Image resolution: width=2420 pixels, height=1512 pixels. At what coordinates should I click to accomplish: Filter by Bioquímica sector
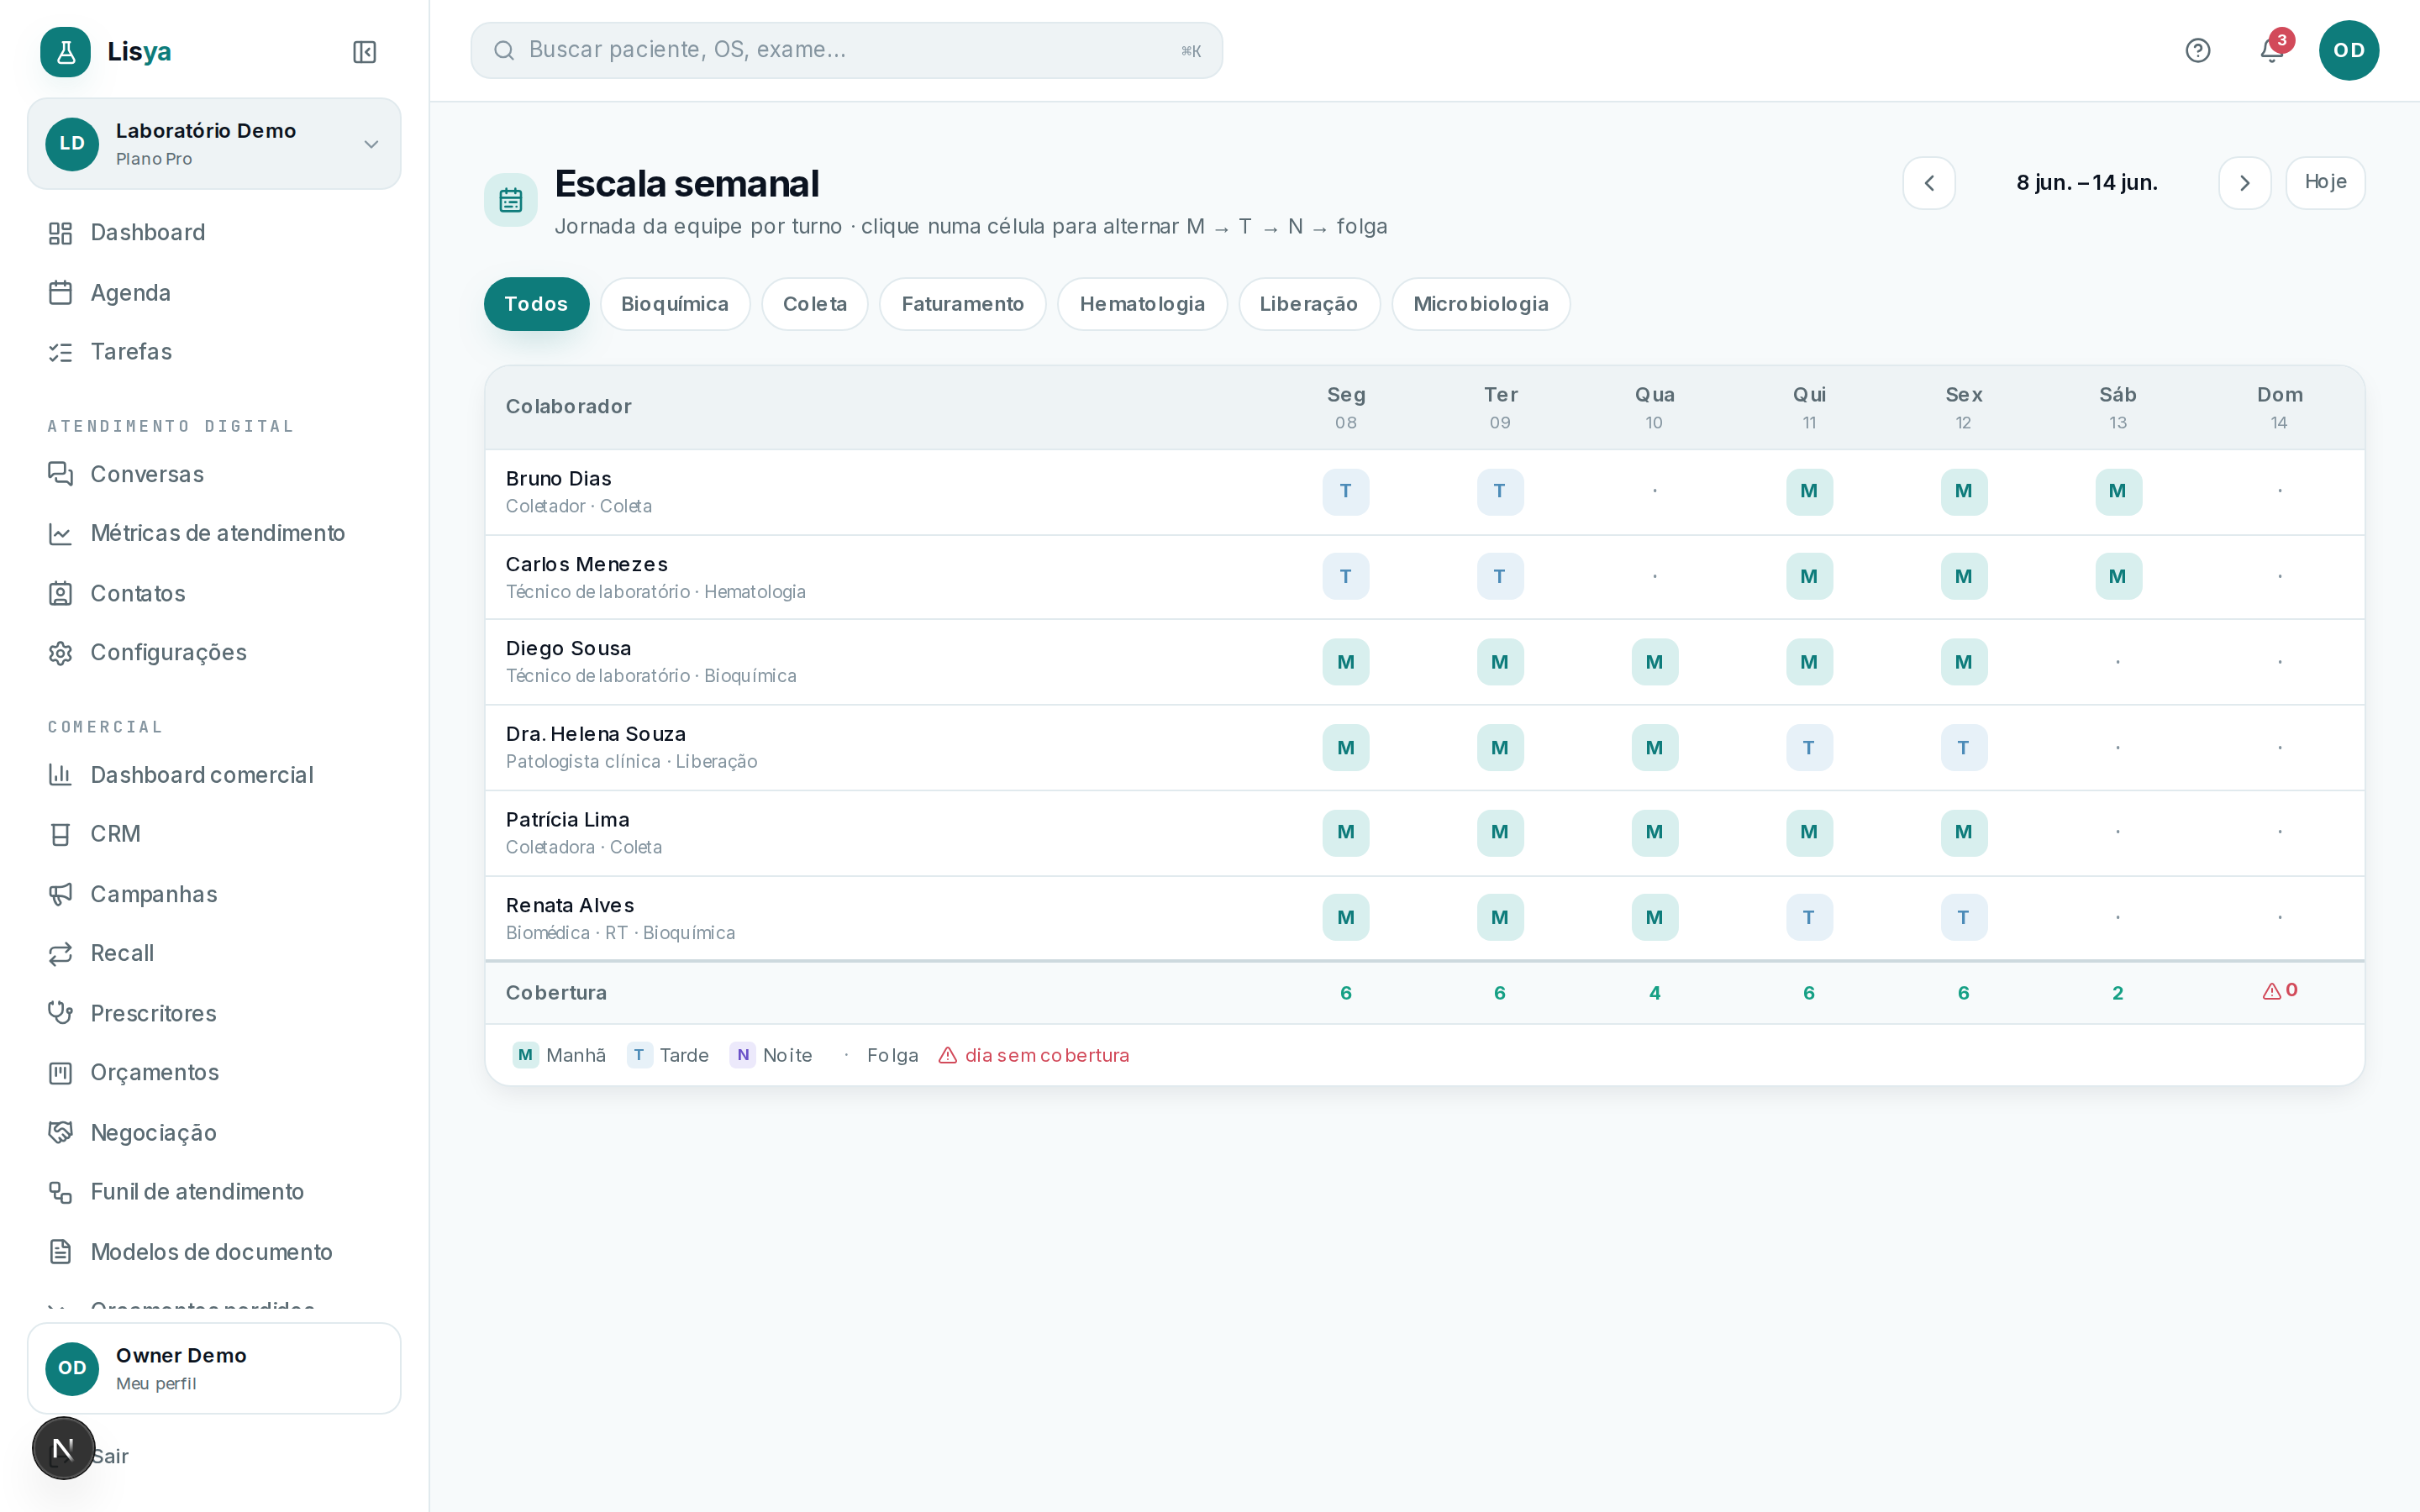675,304
